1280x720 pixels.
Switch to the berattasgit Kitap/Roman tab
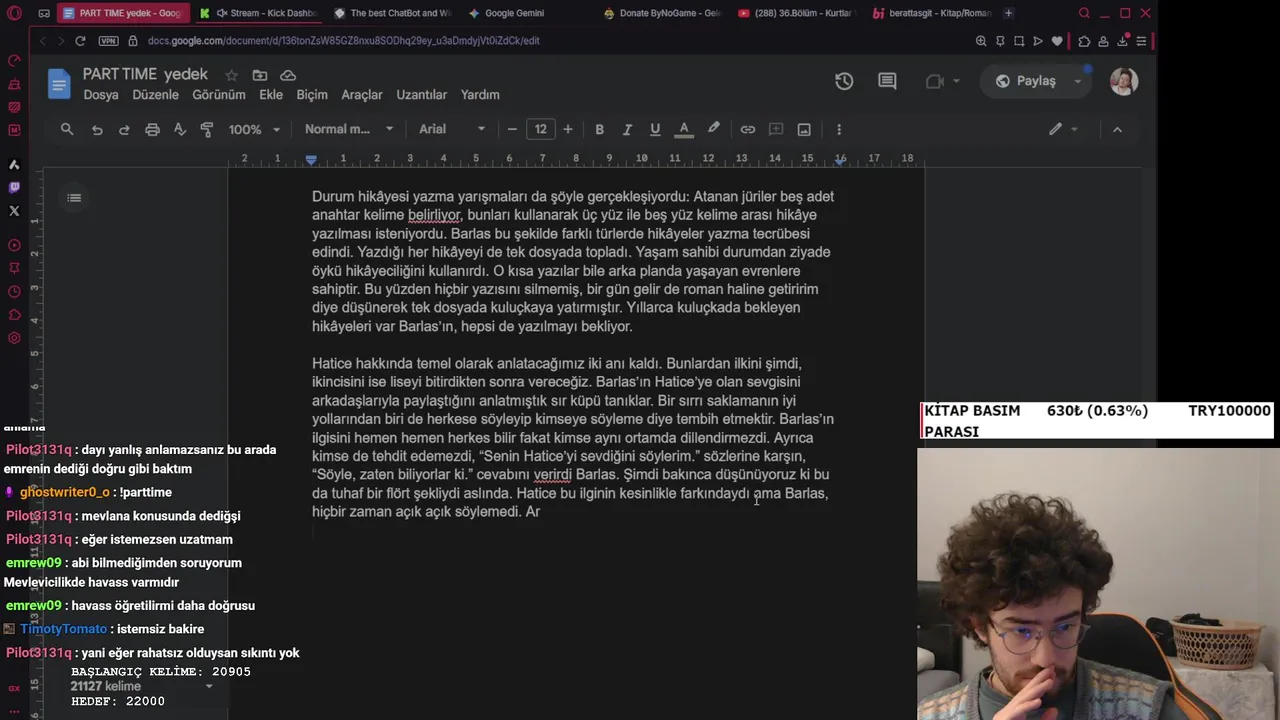930,13
